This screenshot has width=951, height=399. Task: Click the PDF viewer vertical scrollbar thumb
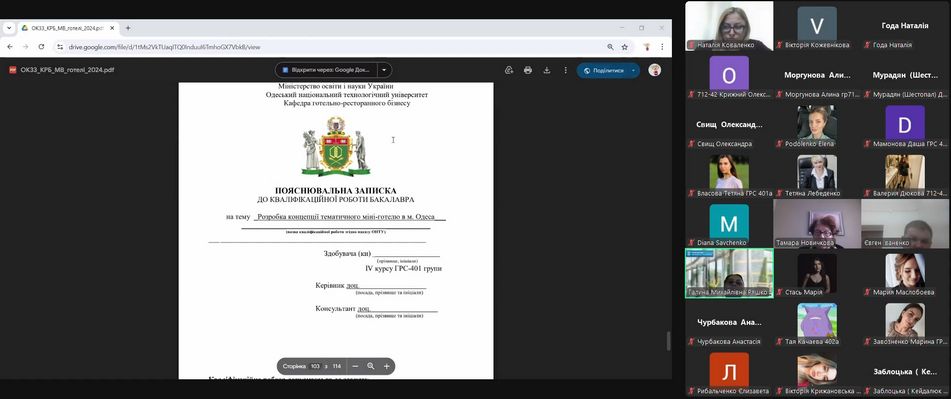[x=669, y=341]
